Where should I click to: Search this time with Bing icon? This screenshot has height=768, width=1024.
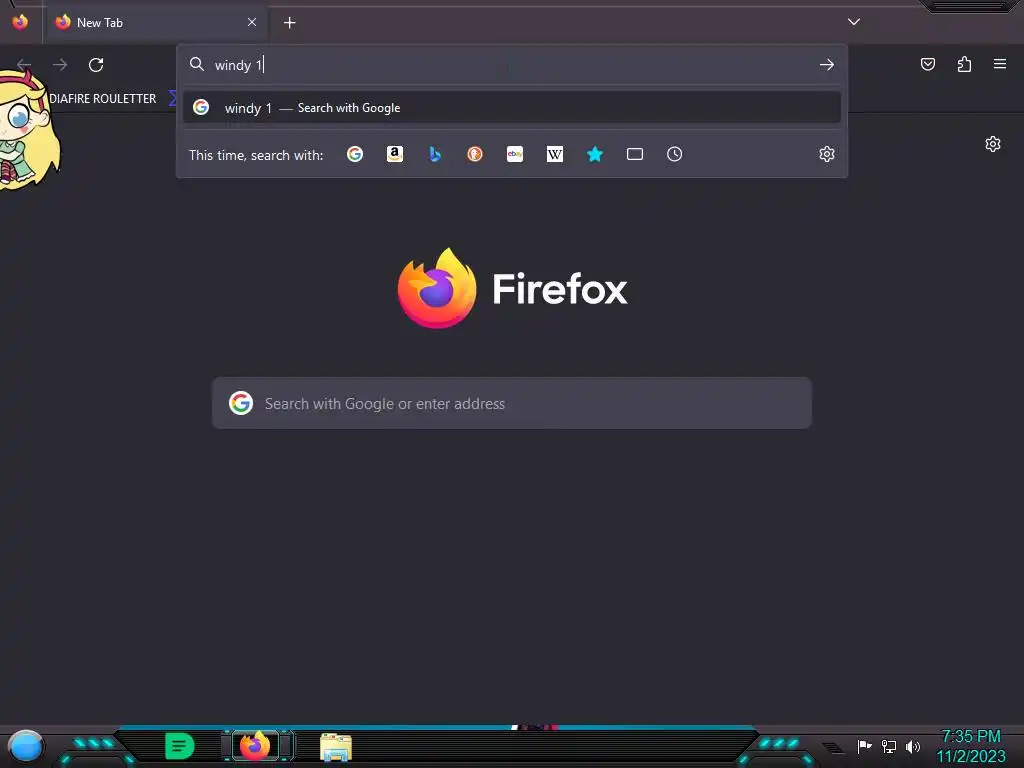[x=435, y=154]
